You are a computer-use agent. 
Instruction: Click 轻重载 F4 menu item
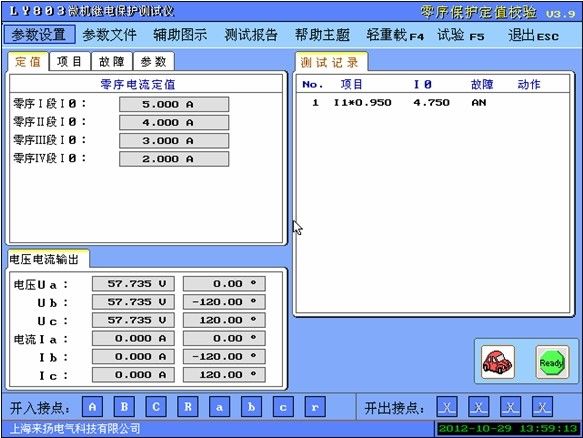click(395, 35)
